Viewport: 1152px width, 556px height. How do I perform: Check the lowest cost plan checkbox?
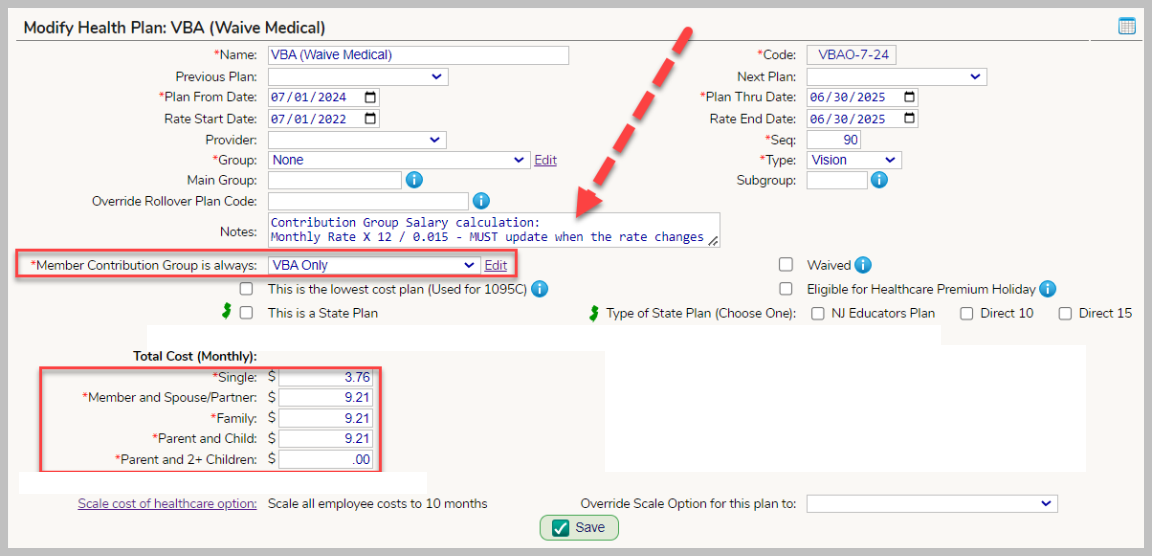click(x=246, y=289)
